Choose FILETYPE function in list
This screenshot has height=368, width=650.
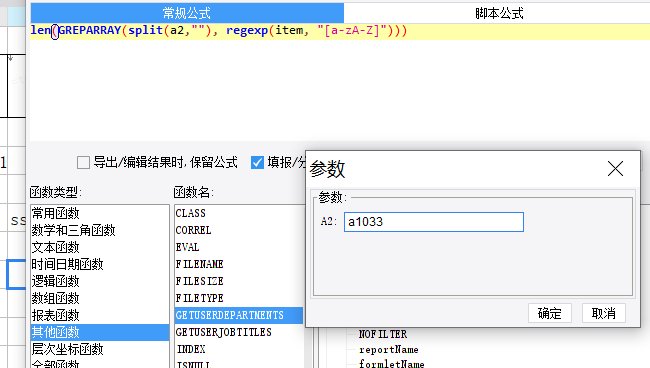pos(239,298)
